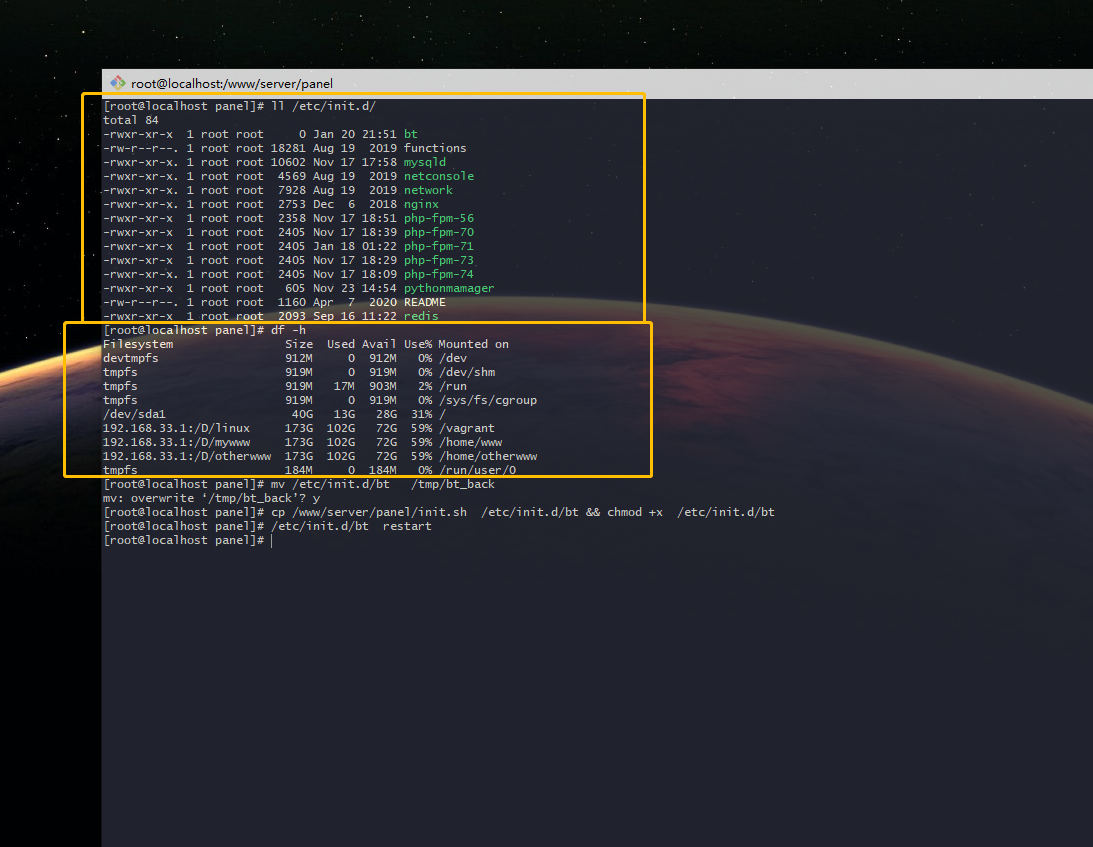This screenshot has width=1093, height=847.
Task: Click the '/home/www' mount point
Action: [x=471, y=442]
